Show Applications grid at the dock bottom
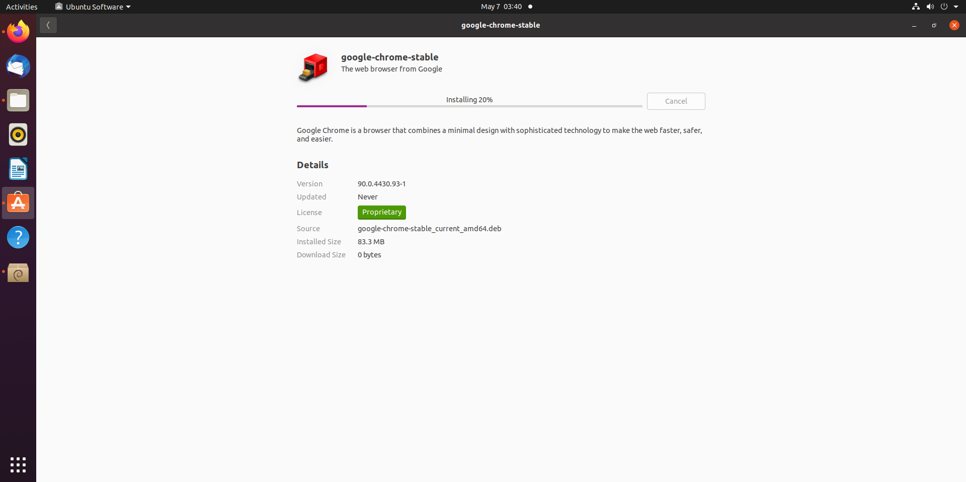Screen dimensions: 966x482 (x=18, y=464)
